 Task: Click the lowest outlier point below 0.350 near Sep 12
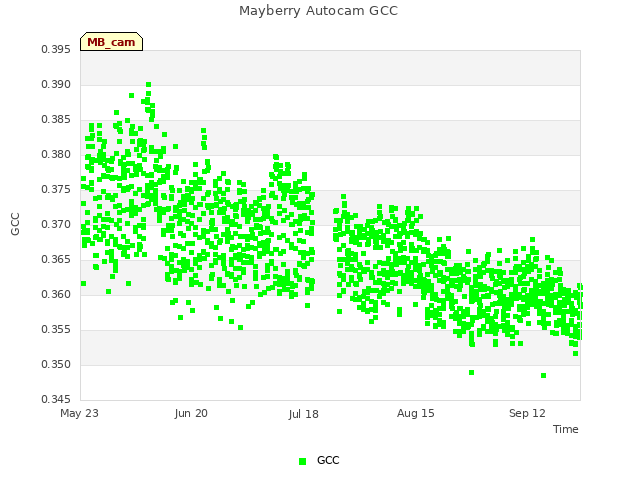(x=543, y=376)
